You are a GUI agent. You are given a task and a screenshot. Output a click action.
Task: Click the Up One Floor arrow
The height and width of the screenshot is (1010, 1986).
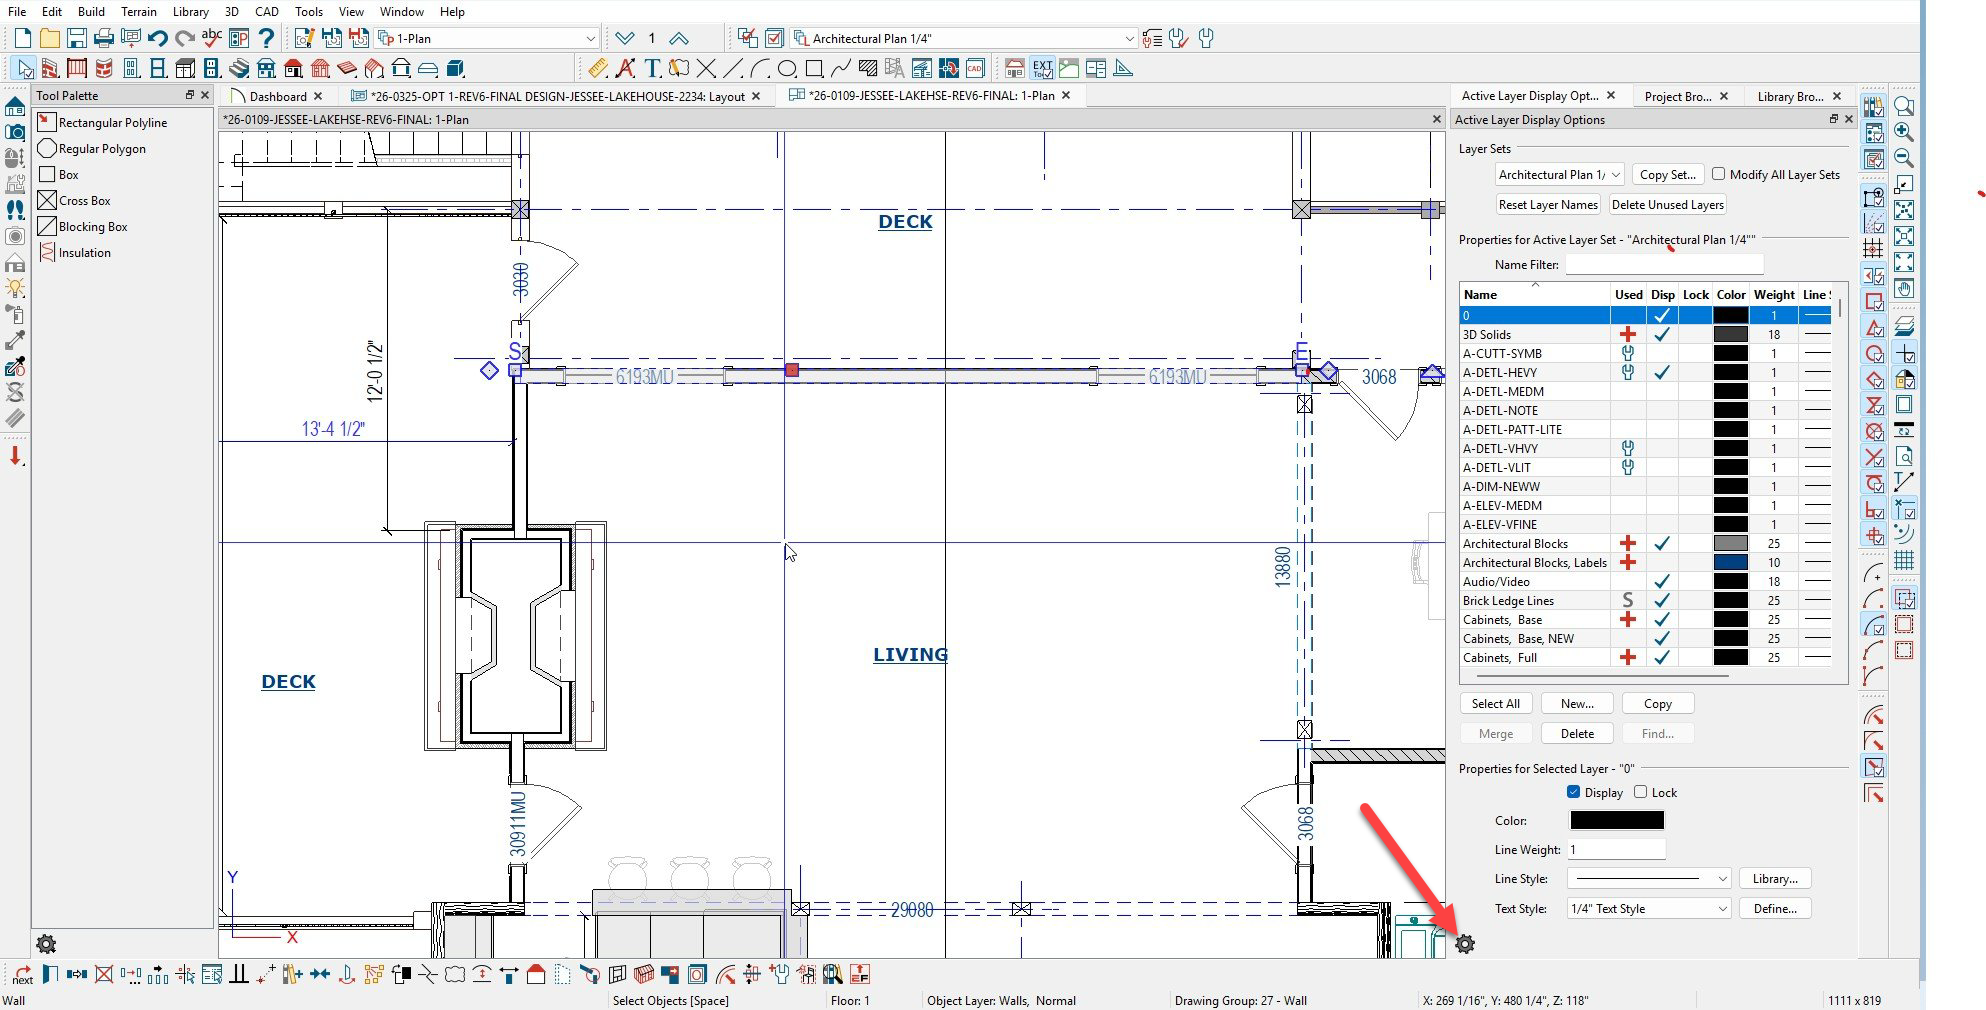click(x=679, y=38)
